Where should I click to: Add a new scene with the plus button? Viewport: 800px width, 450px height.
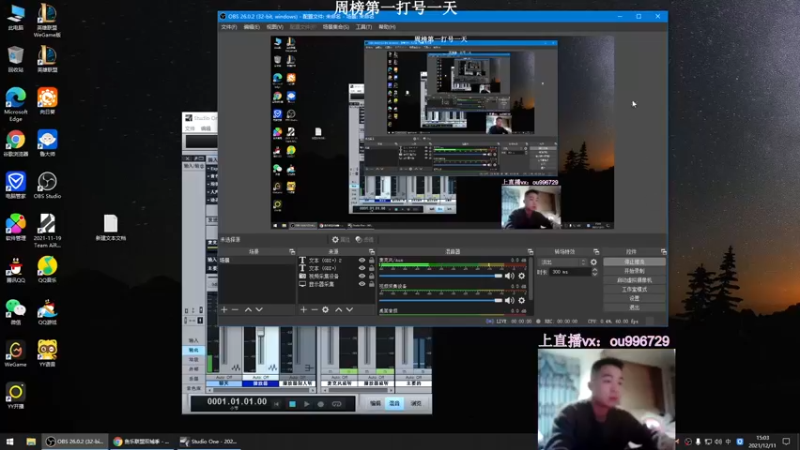tap(224, 310)
